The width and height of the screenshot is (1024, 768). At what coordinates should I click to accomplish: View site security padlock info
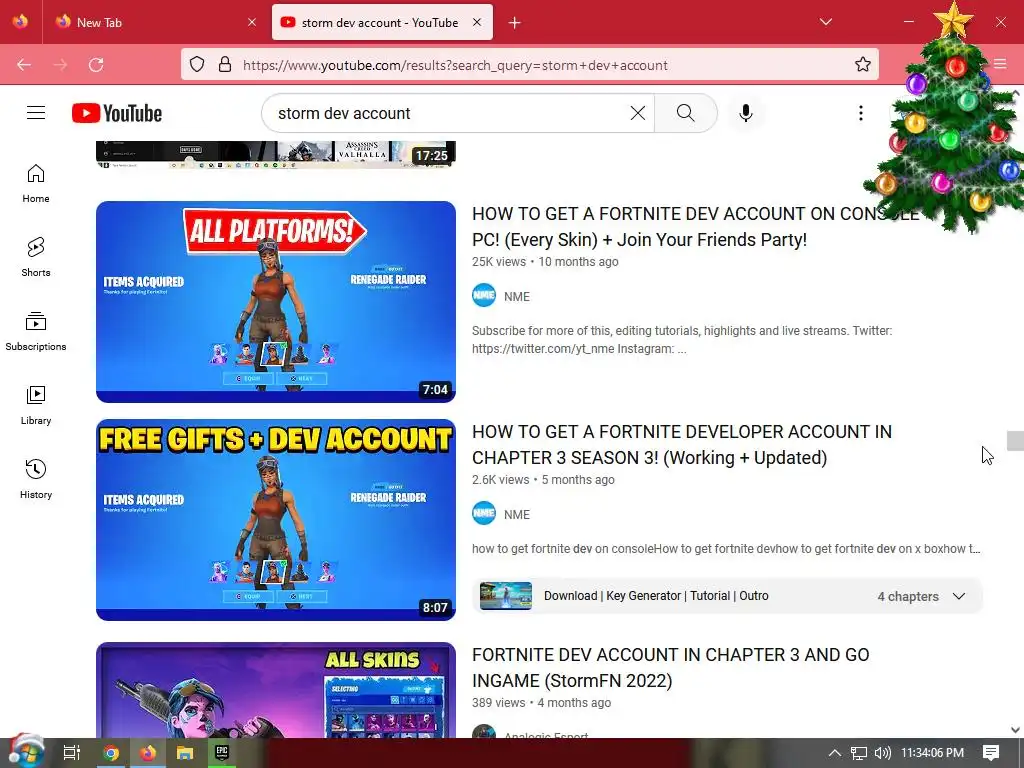point(225,65)
